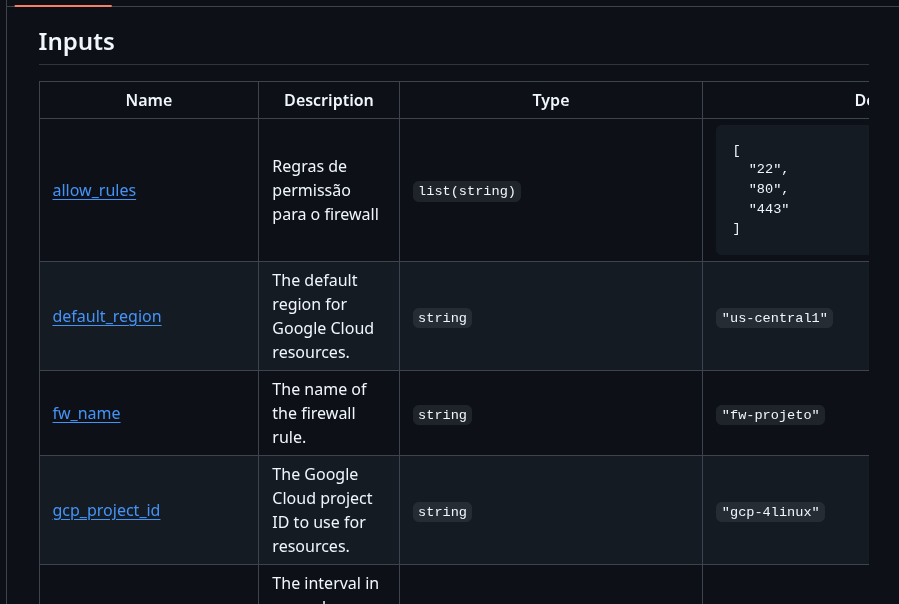Select the Description column header

[x=328, y=100]
